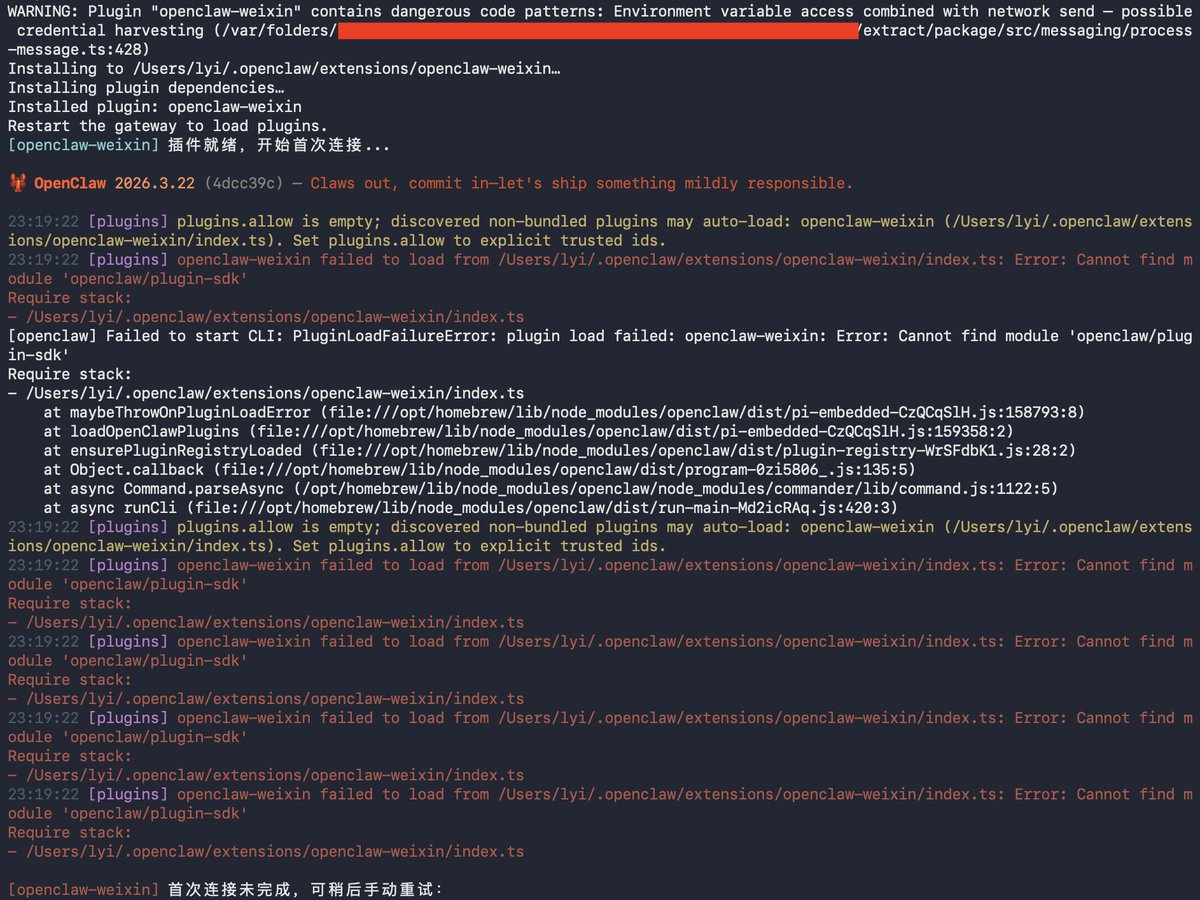1200x900 pixels.
Task: Click the '首次连接未完成，可稍后手动重试：' message
Action: (305, 890)
